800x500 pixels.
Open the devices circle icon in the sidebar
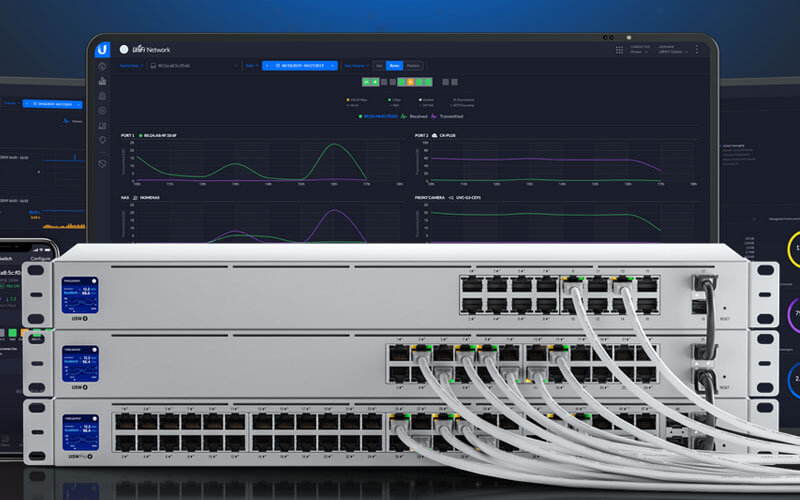tap(102, 110)
